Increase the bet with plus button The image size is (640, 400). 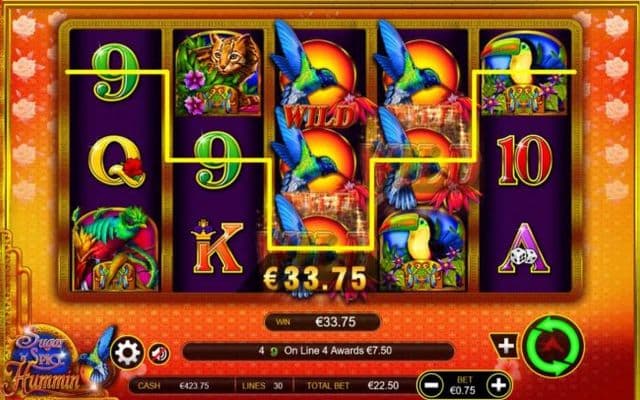[x=498, y=385]
